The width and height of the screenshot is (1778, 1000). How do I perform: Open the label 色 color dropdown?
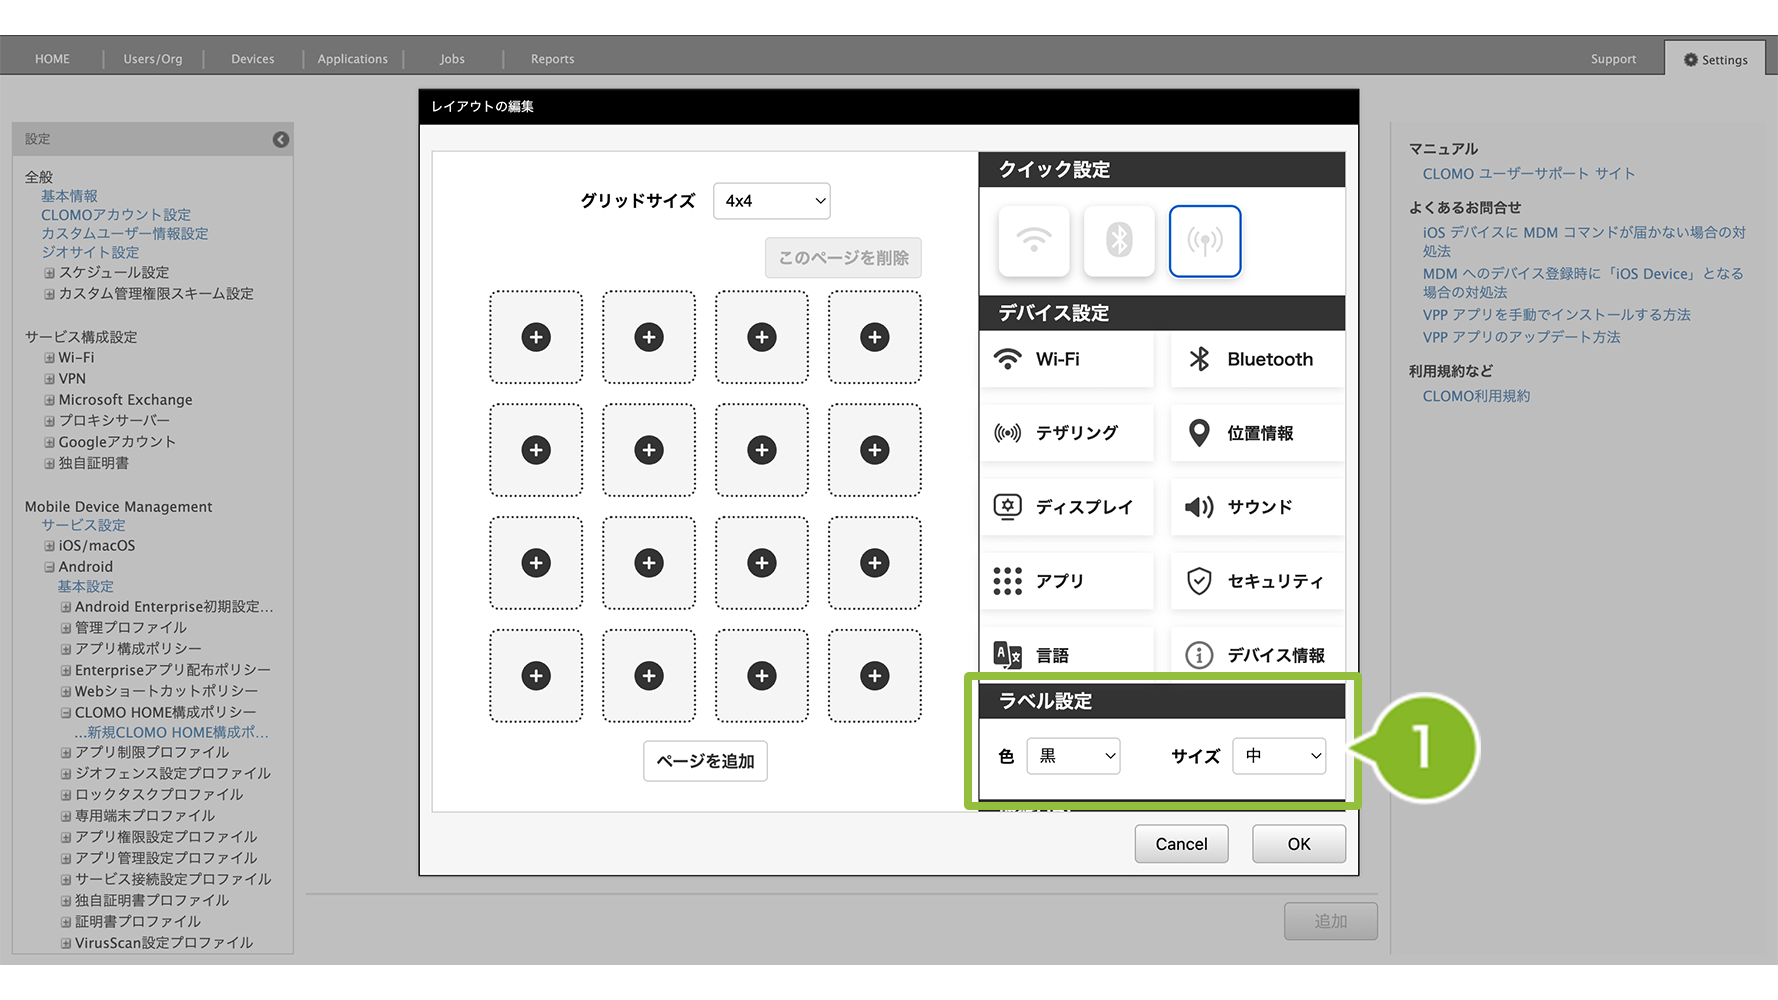(1073, 756)
